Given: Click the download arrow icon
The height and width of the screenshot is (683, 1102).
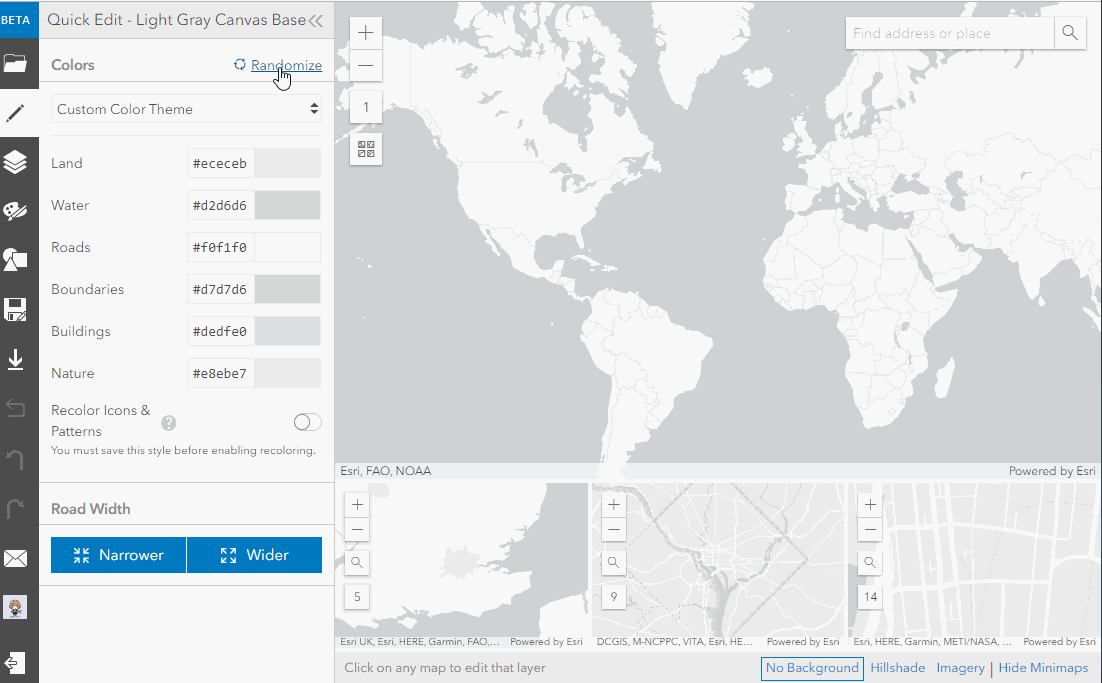Looking at the screenshot, I should [x=15, y=359].
